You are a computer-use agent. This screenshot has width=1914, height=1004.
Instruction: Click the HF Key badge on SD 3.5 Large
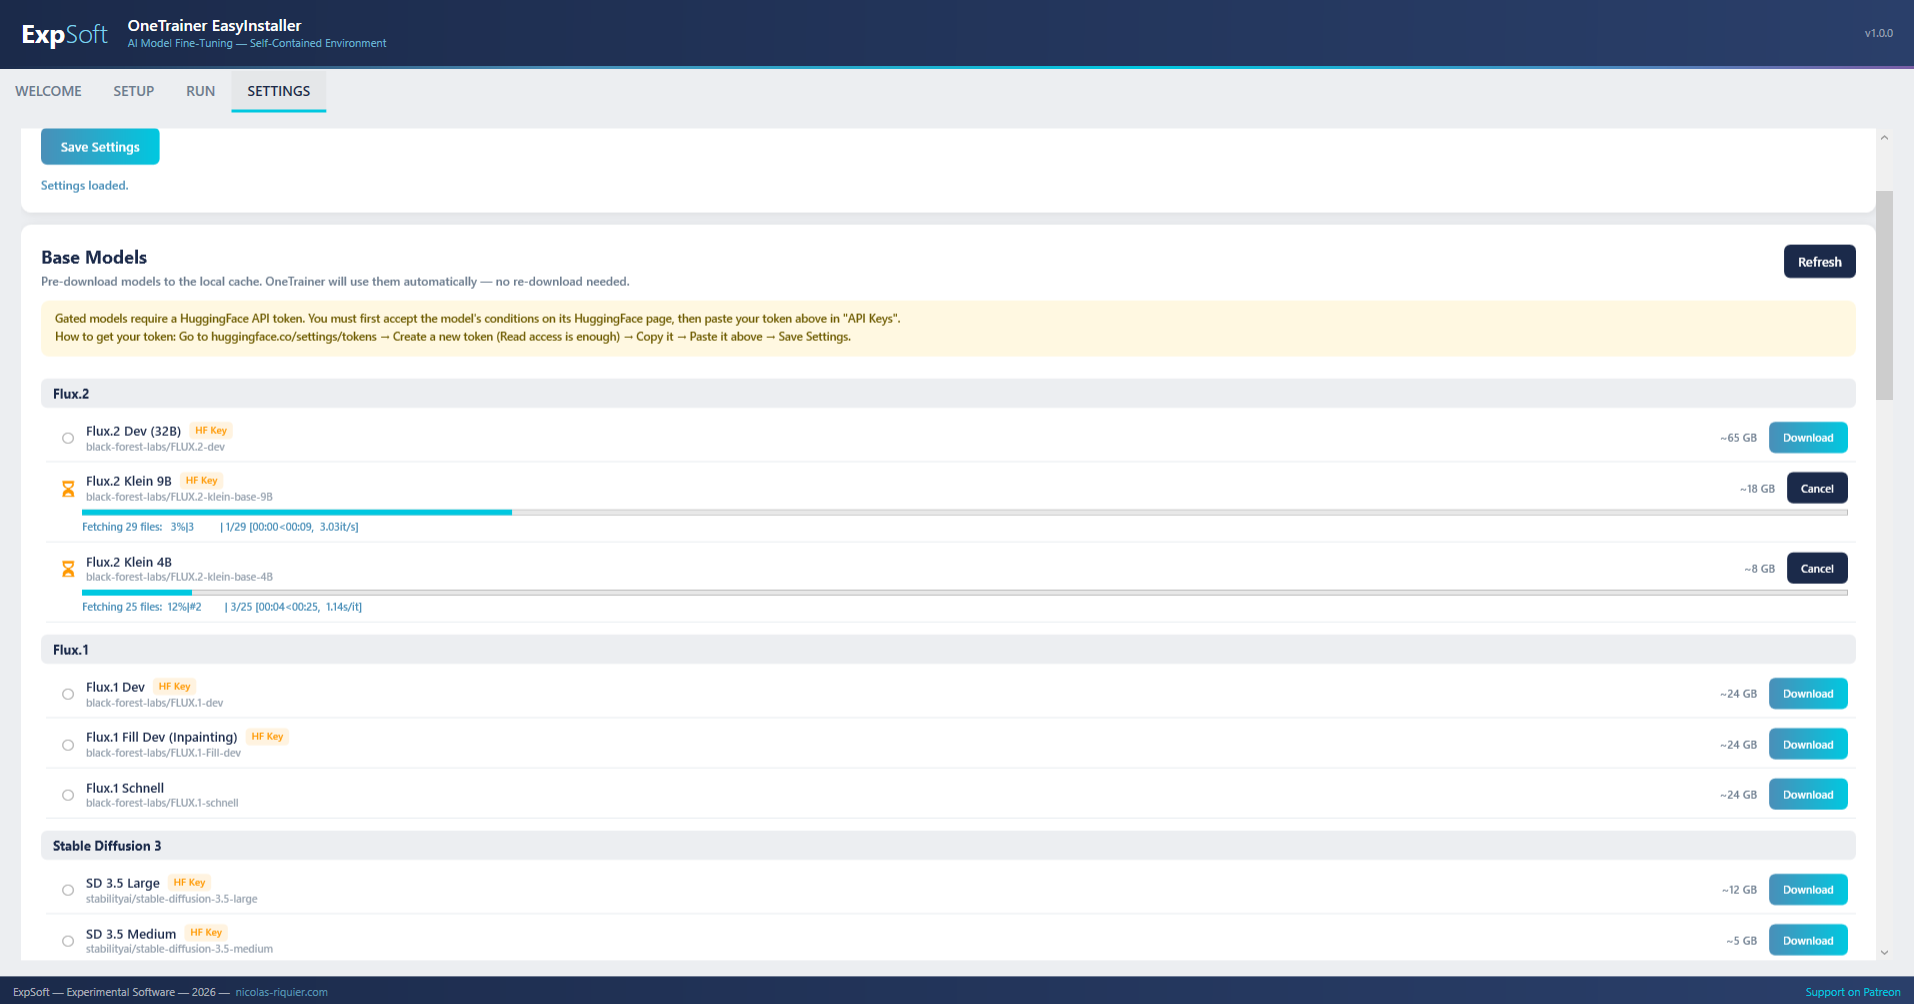189,883
